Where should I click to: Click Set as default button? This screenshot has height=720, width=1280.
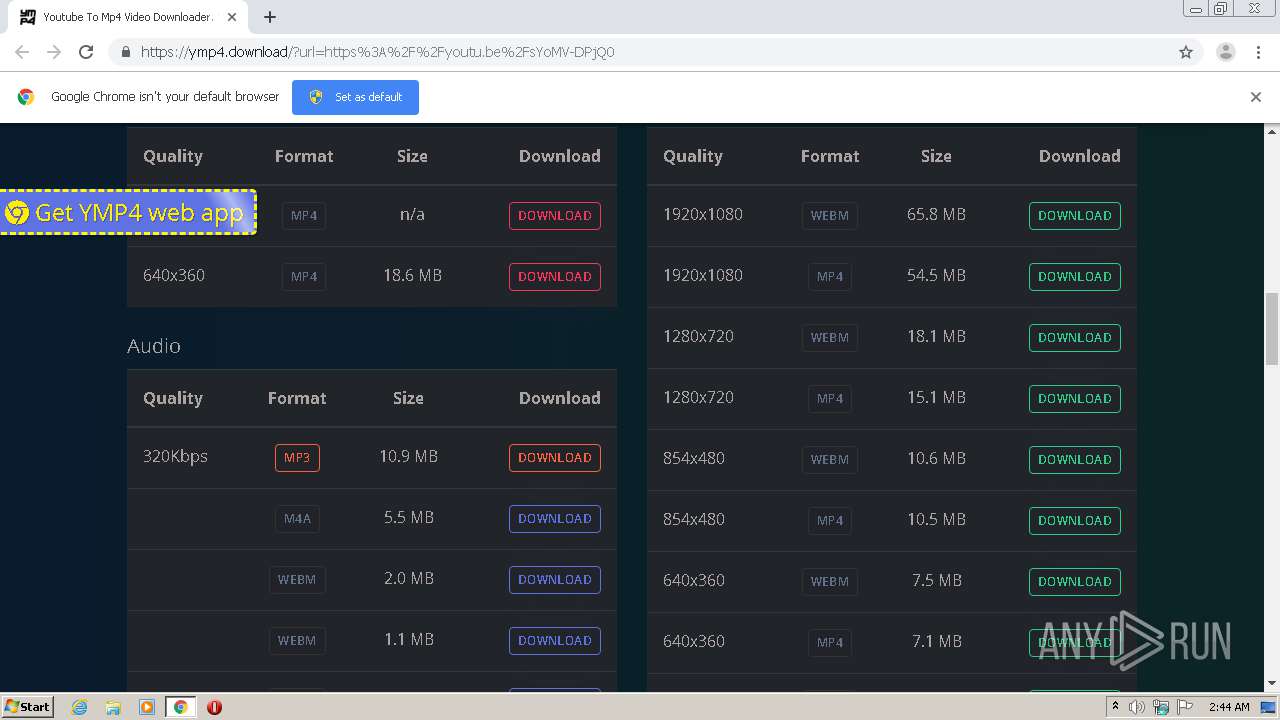click(x=355, y=97)
